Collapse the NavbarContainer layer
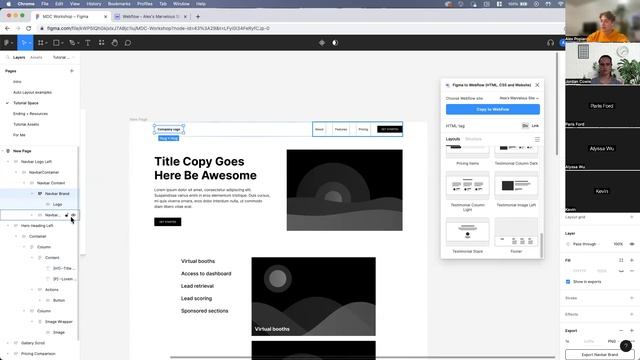640x360 pixels. coord(16,173)
